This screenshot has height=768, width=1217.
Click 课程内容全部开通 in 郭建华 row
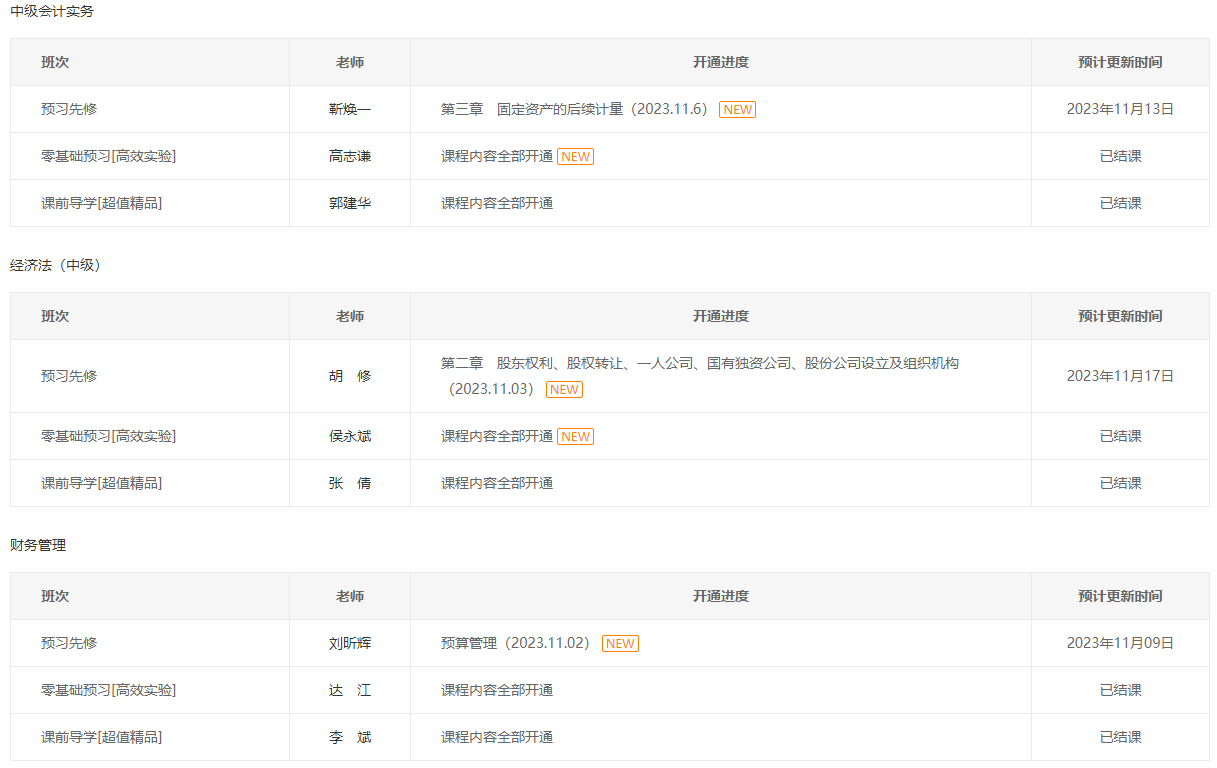tap(497, 204)
